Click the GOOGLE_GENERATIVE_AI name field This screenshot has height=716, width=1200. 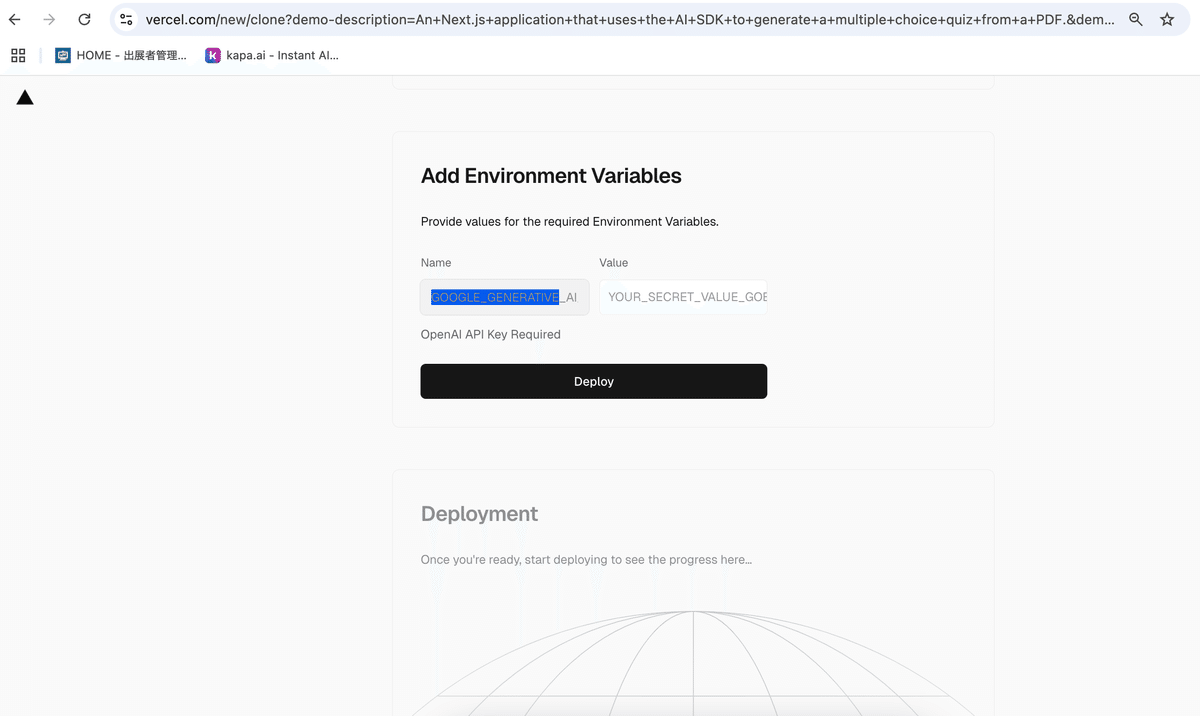pyautogui.click(x=504, y=297)
